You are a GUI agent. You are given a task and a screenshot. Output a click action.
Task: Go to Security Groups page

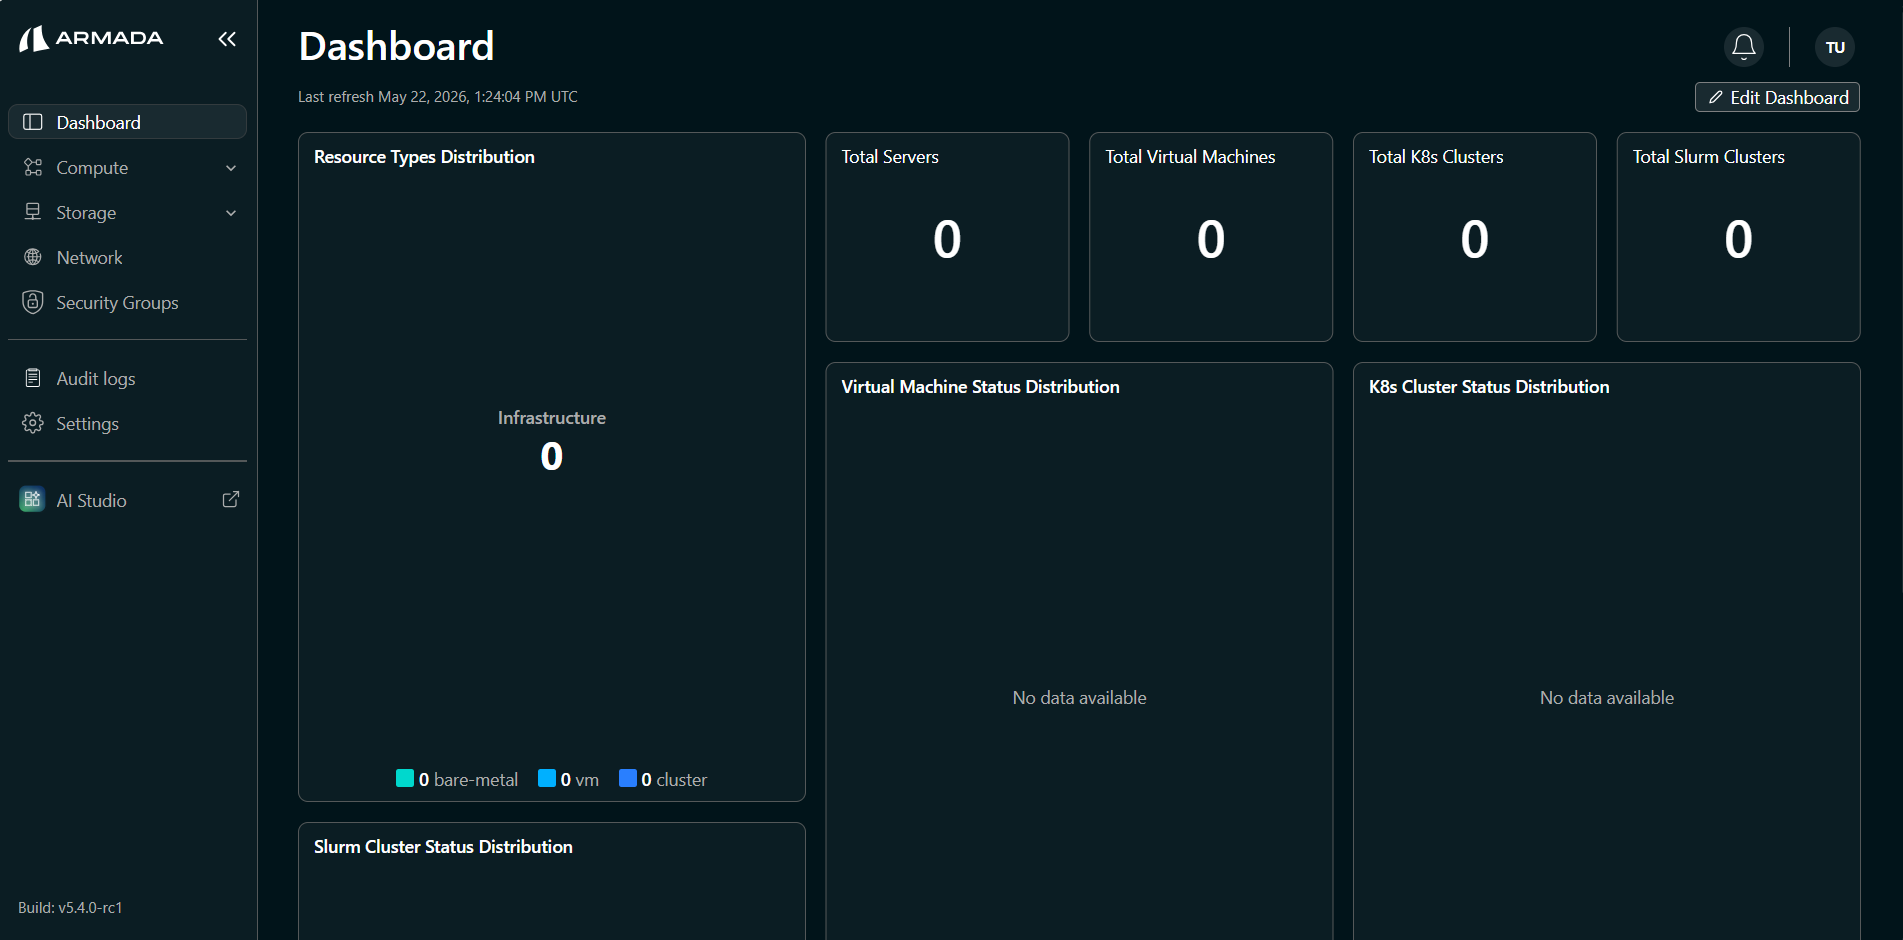tap(127, 302)
